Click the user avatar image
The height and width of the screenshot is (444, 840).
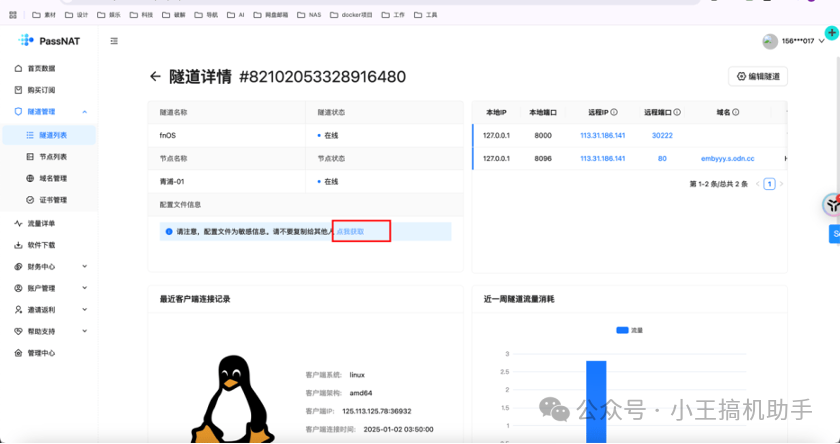click(x=769, y=41)
